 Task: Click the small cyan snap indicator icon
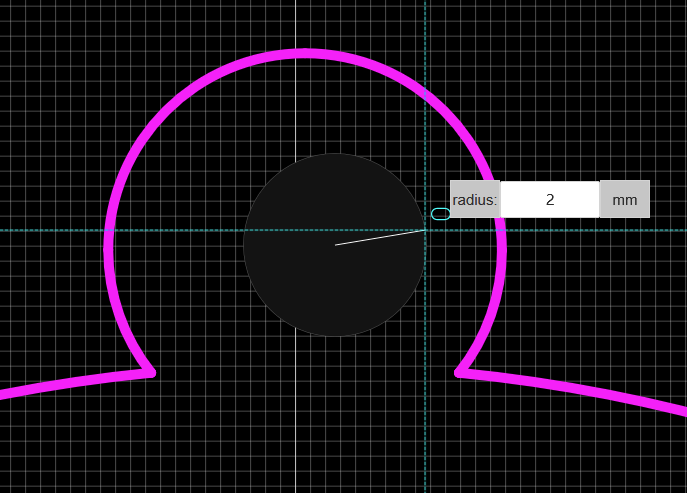(x=440, y=213)
